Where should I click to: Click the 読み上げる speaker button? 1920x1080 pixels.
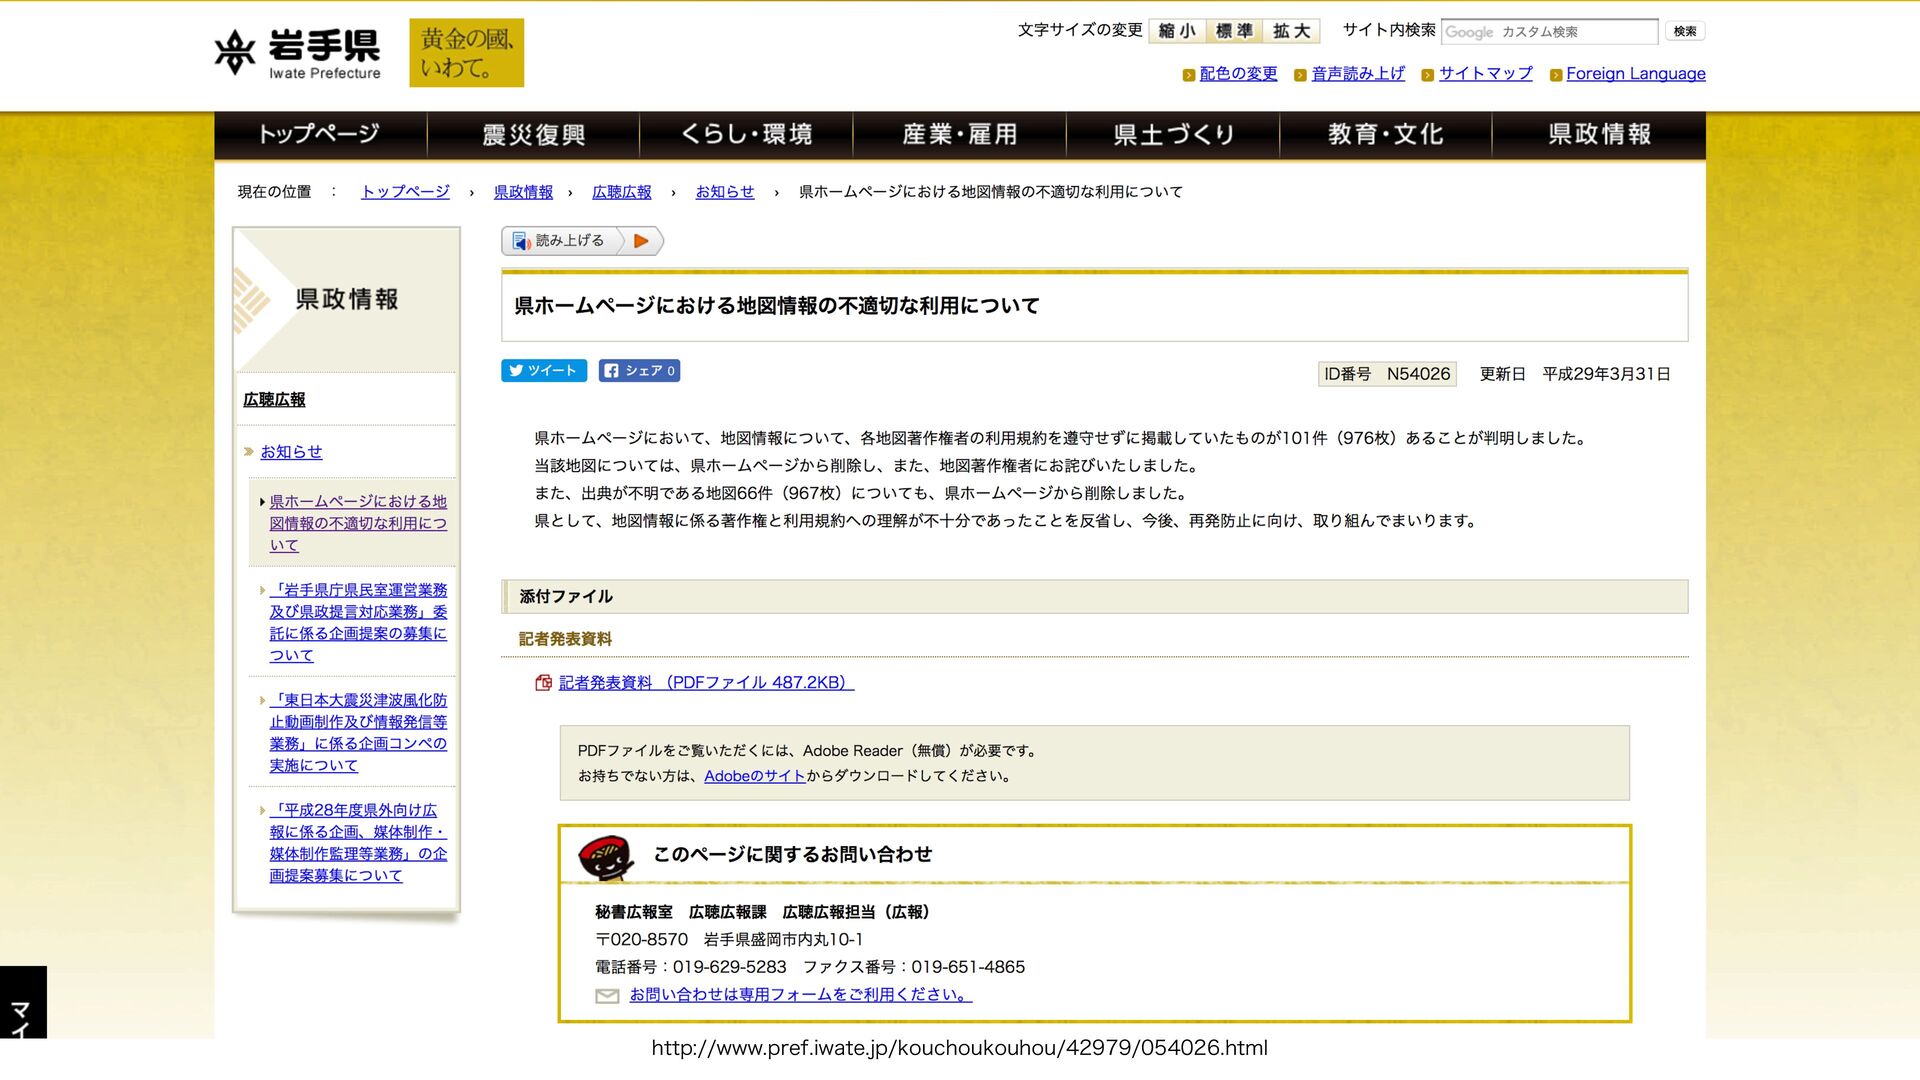click(x=559, y=241)
